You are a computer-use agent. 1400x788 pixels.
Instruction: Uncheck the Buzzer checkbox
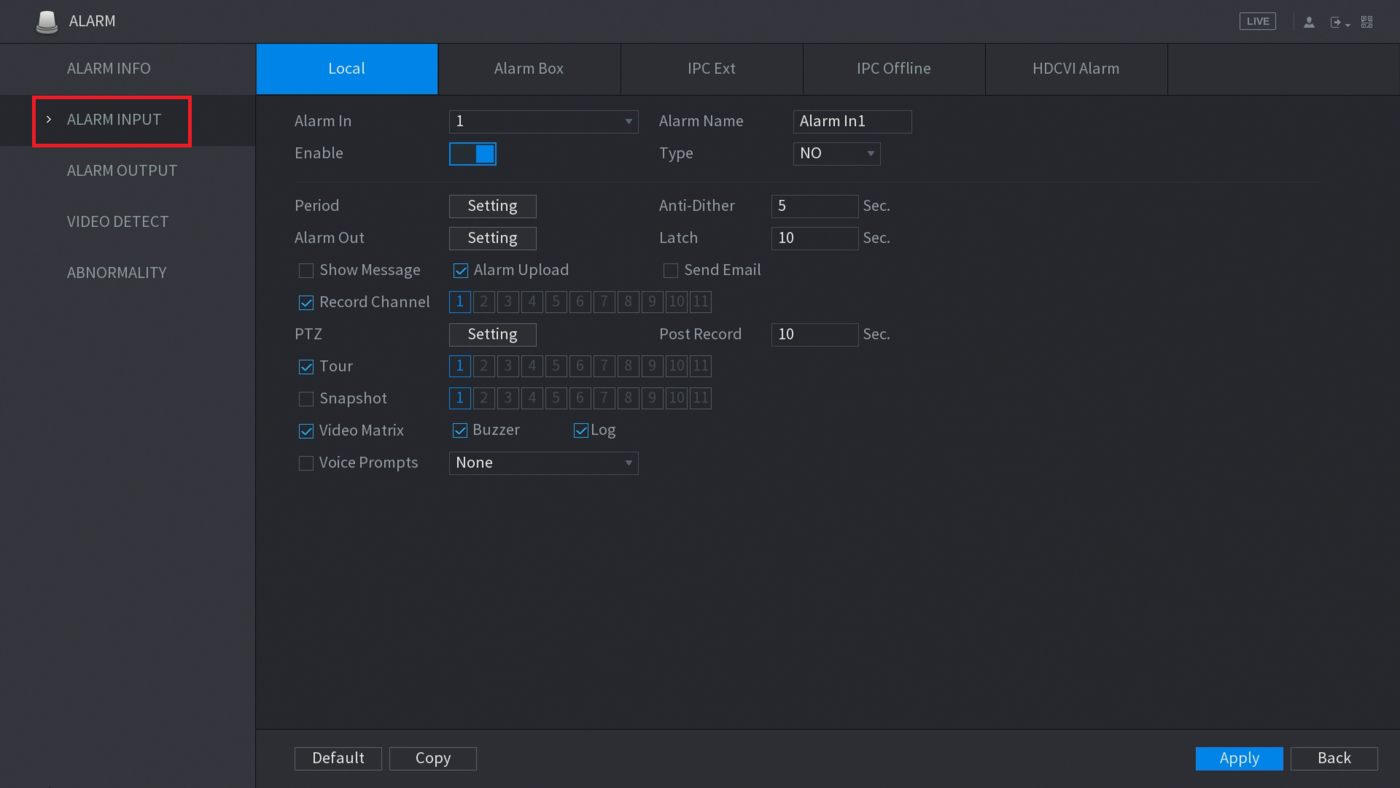click(x=460, y=430)
